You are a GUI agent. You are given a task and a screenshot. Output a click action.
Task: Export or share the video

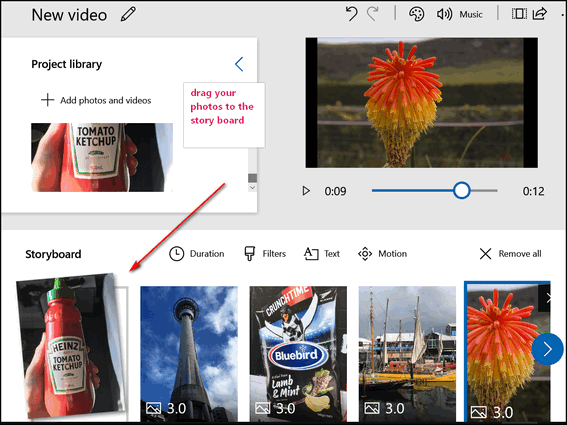pyautogui.click(x=540, y=14)
